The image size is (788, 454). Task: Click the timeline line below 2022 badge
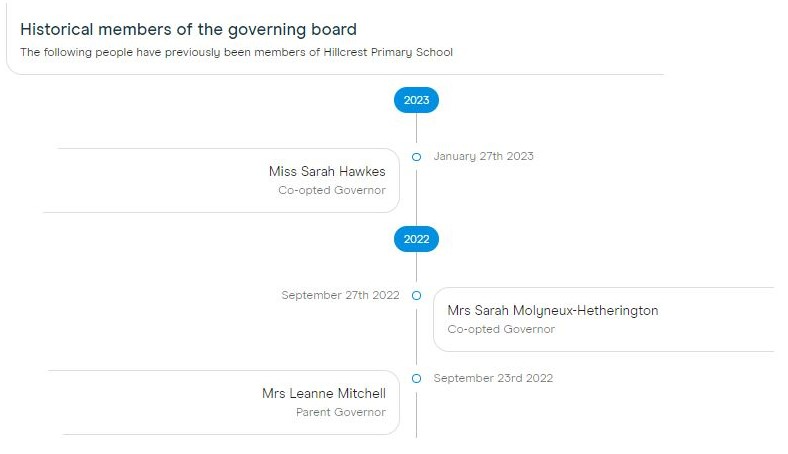[416, 267]
